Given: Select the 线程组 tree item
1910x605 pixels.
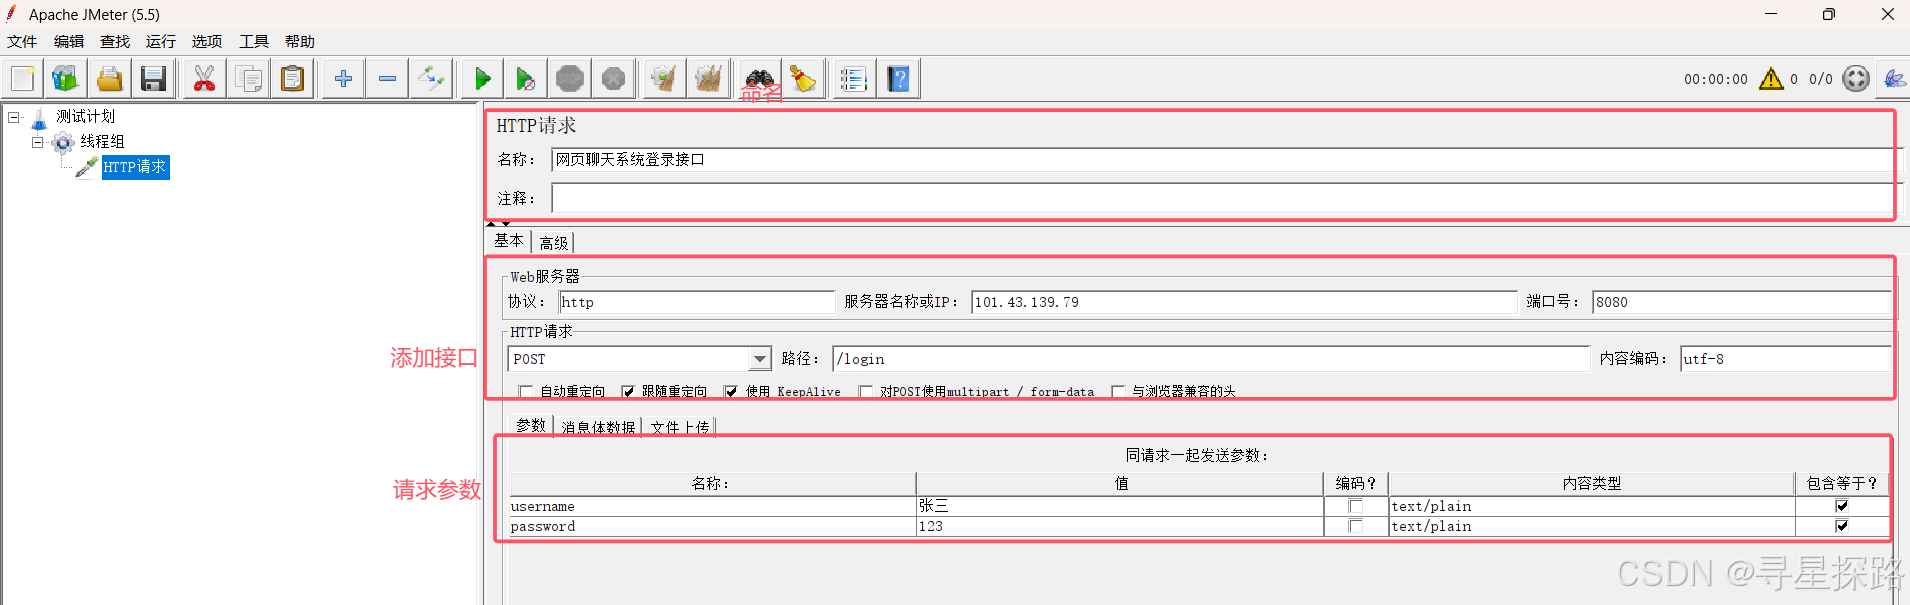Looking at the screenshot, I should click(x=102, y=142).
